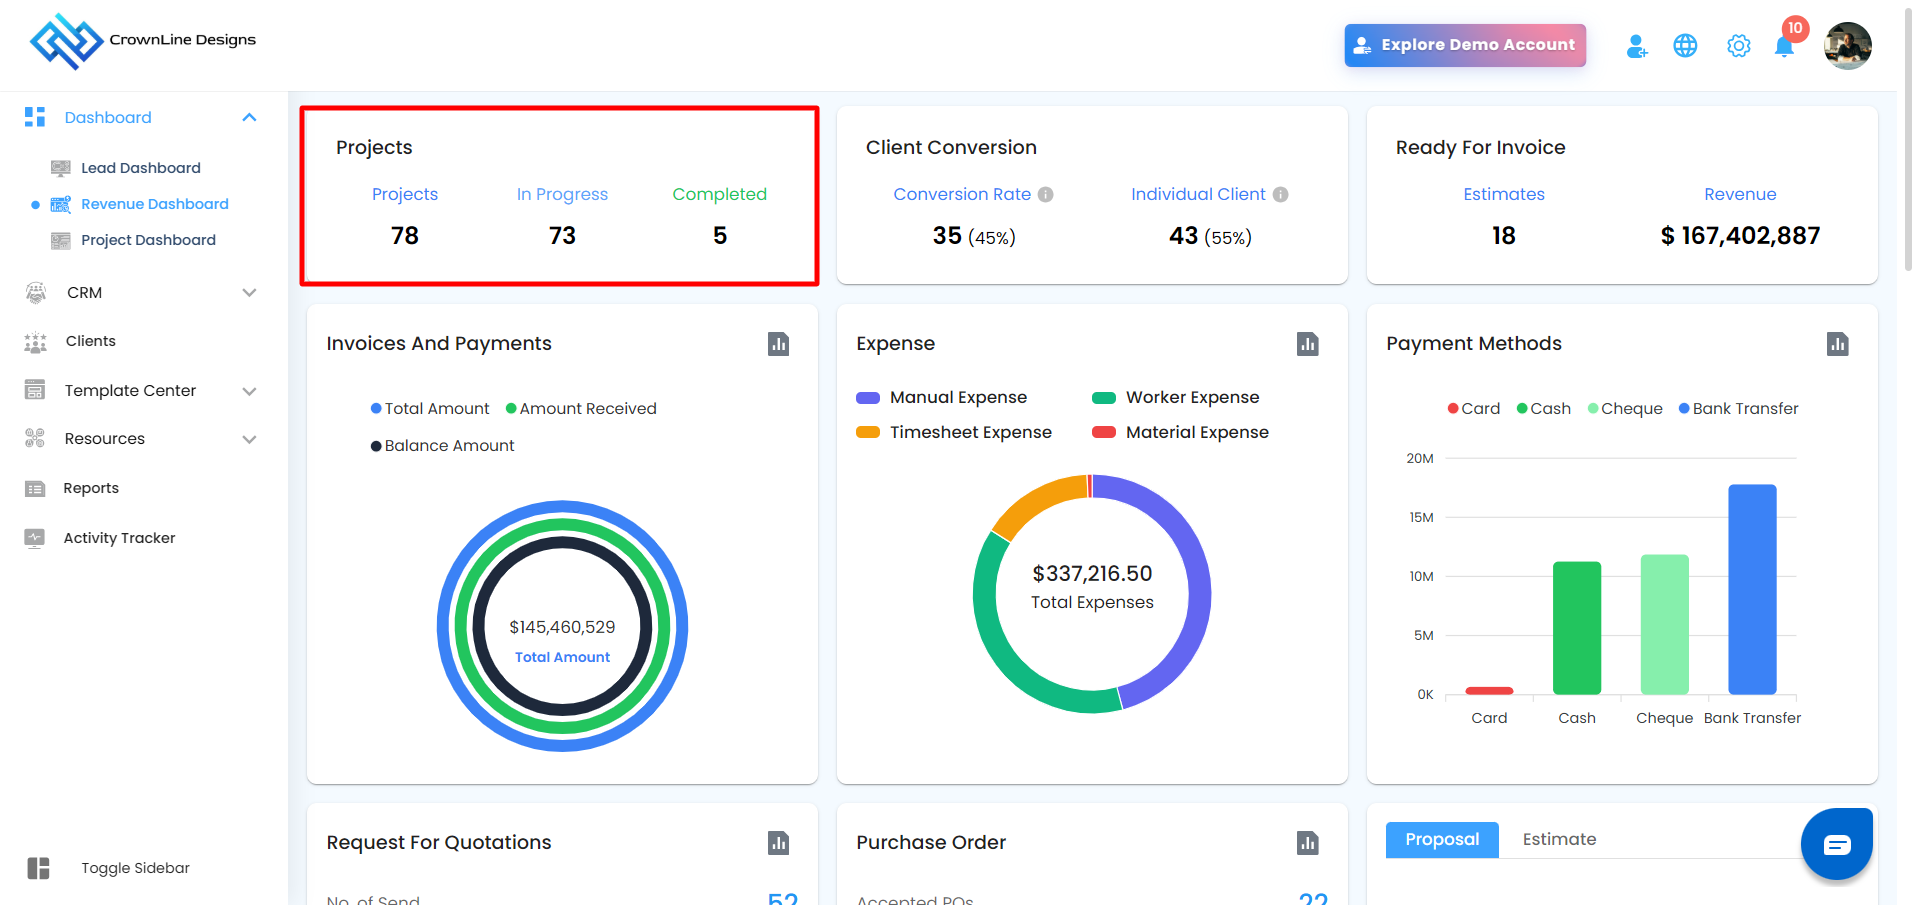
Task: Open settings gear icon in header
Action: (1738, 46)
